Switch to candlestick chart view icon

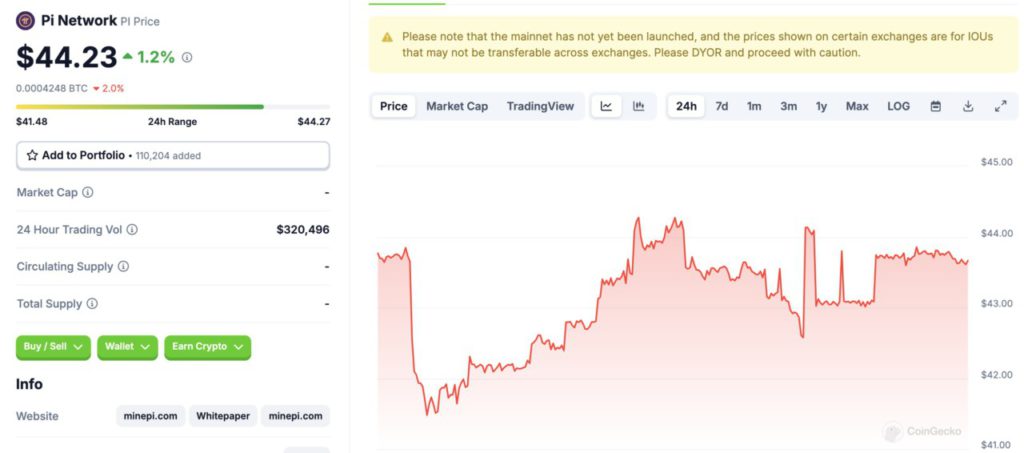(x=638, y=106)
